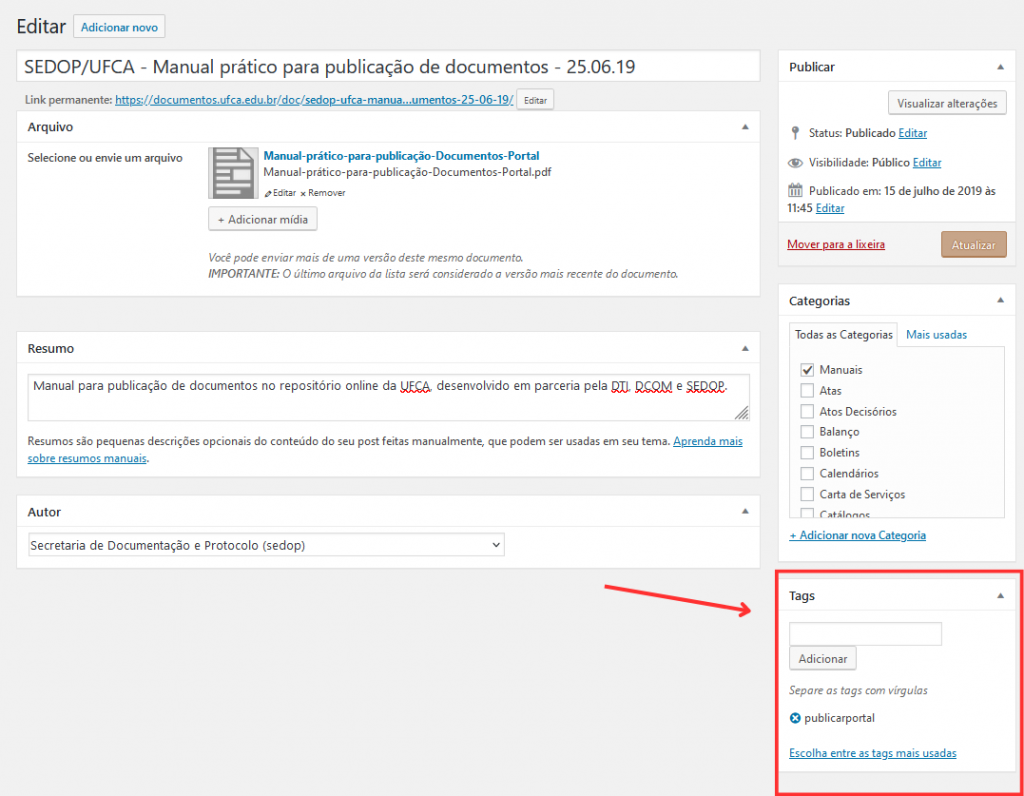Click the Status pin icon
This screenshot has height=796, width=1024.
[x=795, y=133]
